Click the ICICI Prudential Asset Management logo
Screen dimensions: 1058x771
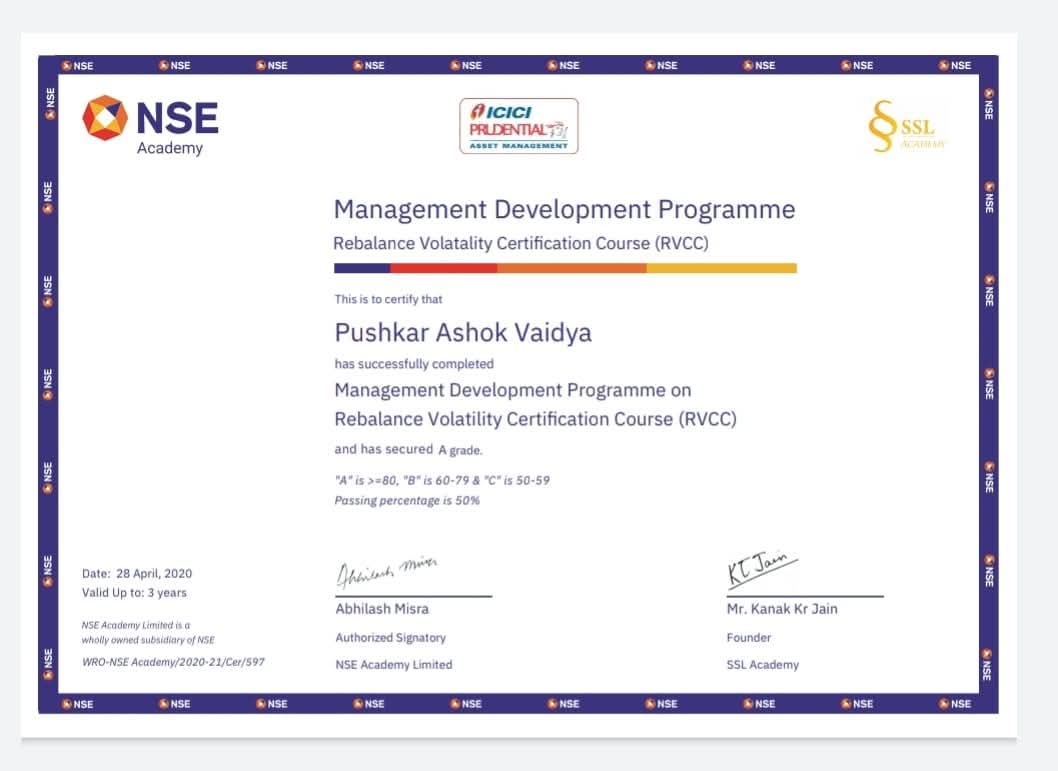pyautogui.click(x=518, y=126)
